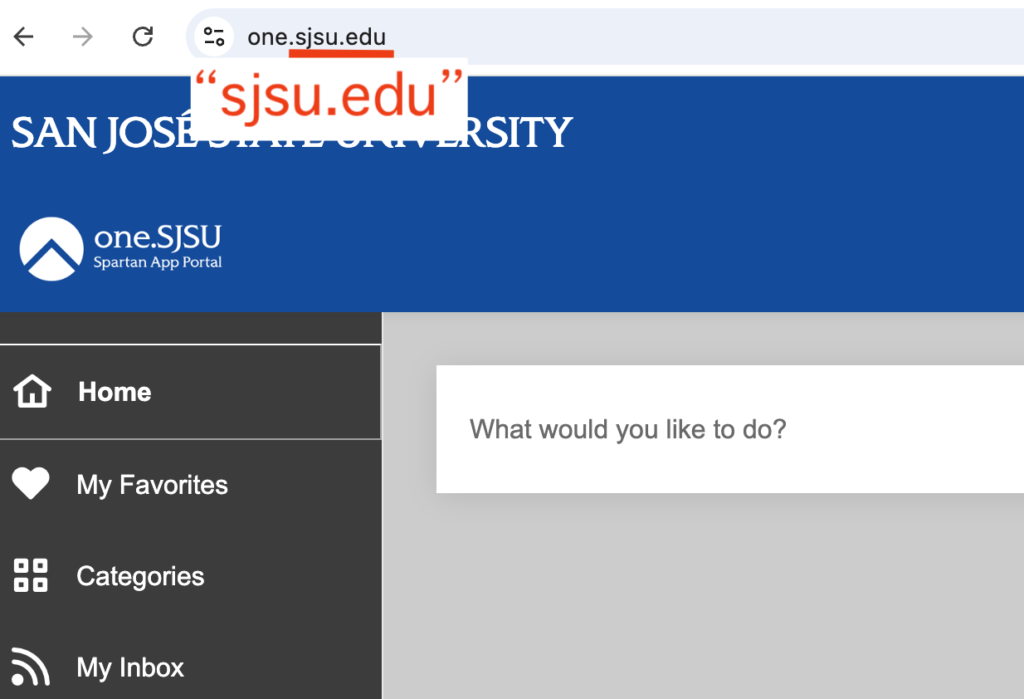Click the Home house icon in the sidebar
This screenshot has width=1024, height=699.
(32, 391)
